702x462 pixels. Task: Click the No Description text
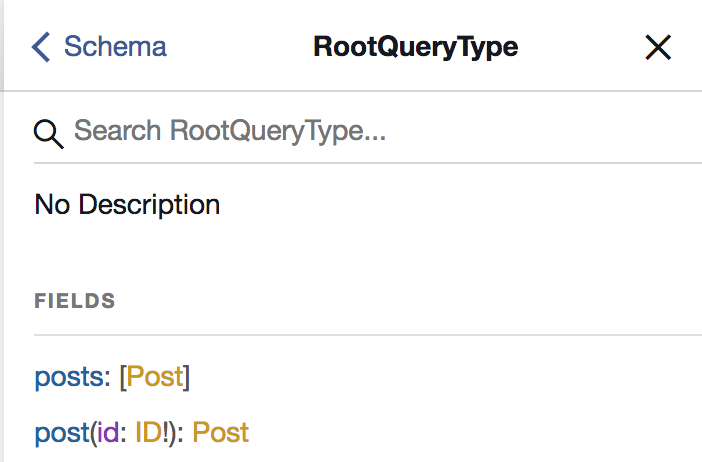127,205
